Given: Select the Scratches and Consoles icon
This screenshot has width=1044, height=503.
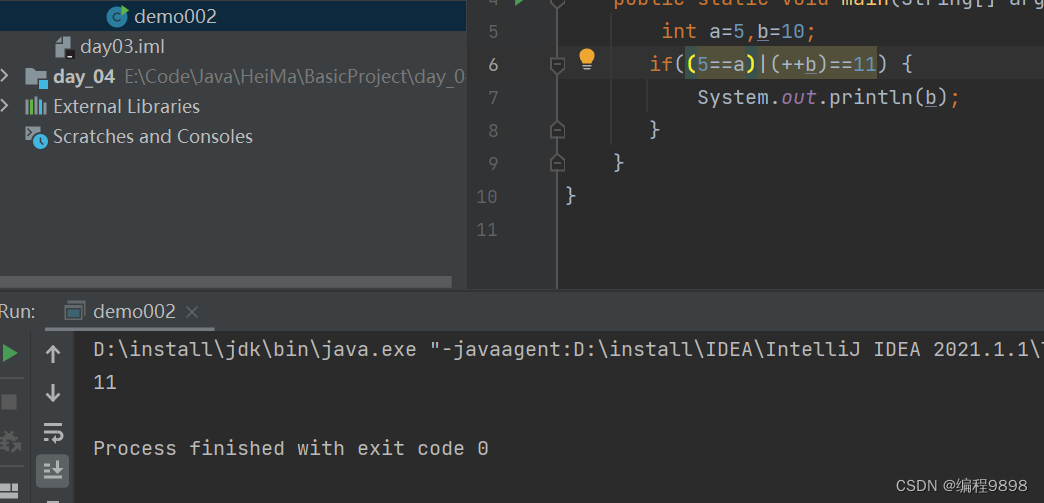Looking at the screenshot, I should point(36,137).
